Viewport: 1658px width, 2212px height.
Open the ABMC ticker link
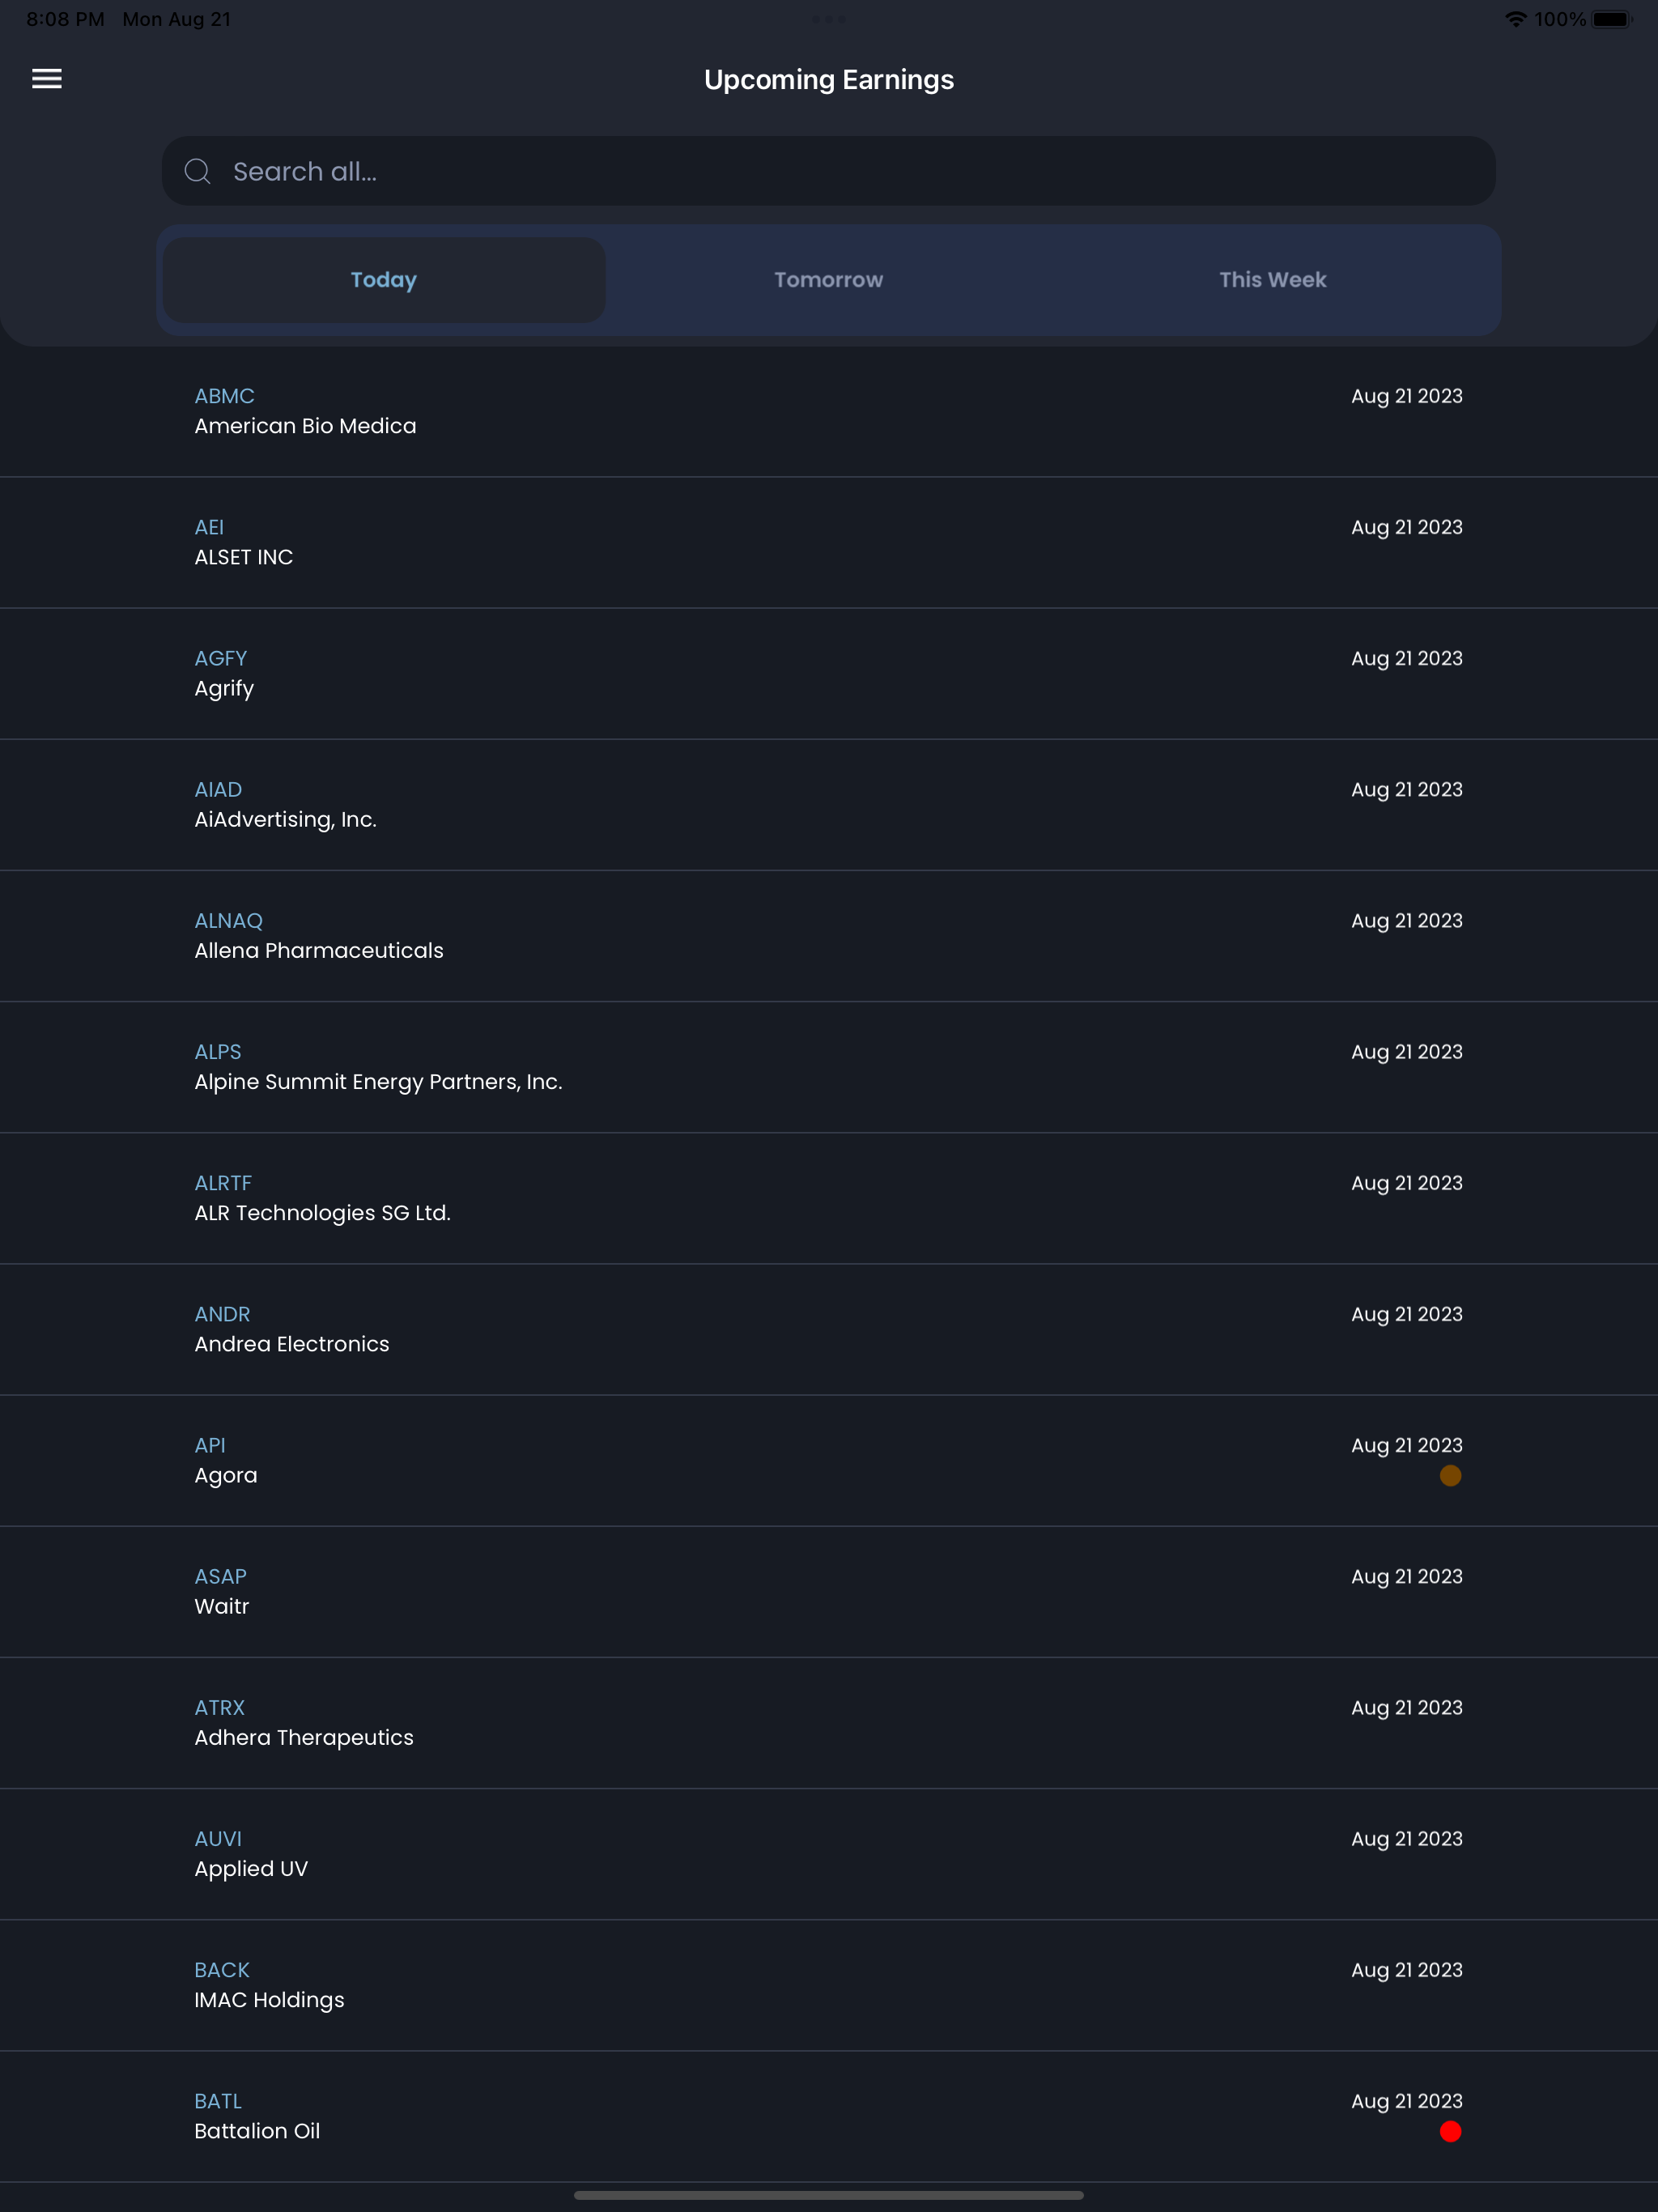(x=225, y=396)
